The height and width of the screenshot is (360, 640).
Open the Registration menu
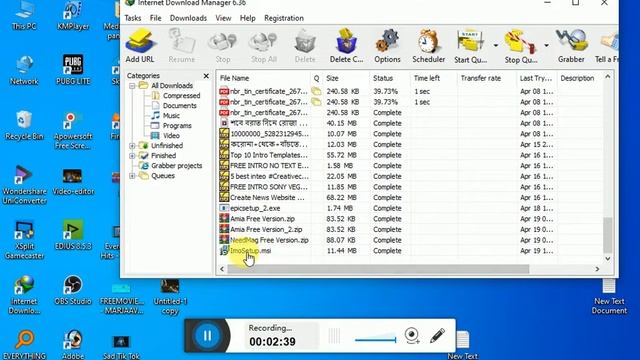click(284, 18)
